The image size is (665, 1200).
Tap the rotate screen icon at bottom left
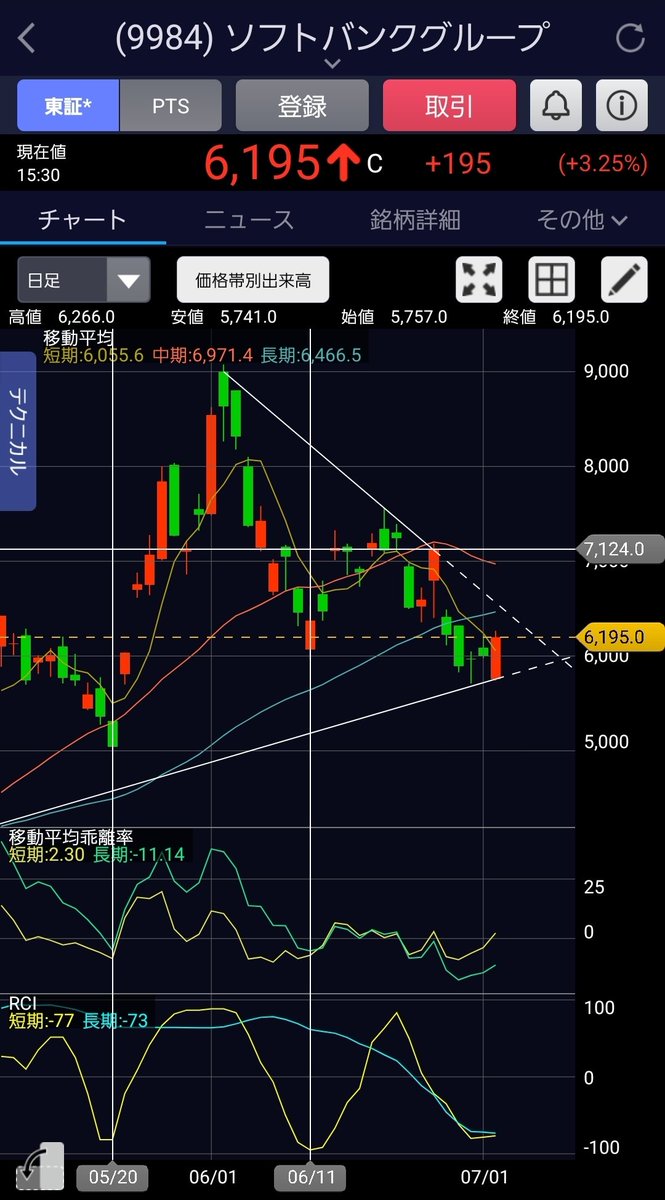(40, 1167)
